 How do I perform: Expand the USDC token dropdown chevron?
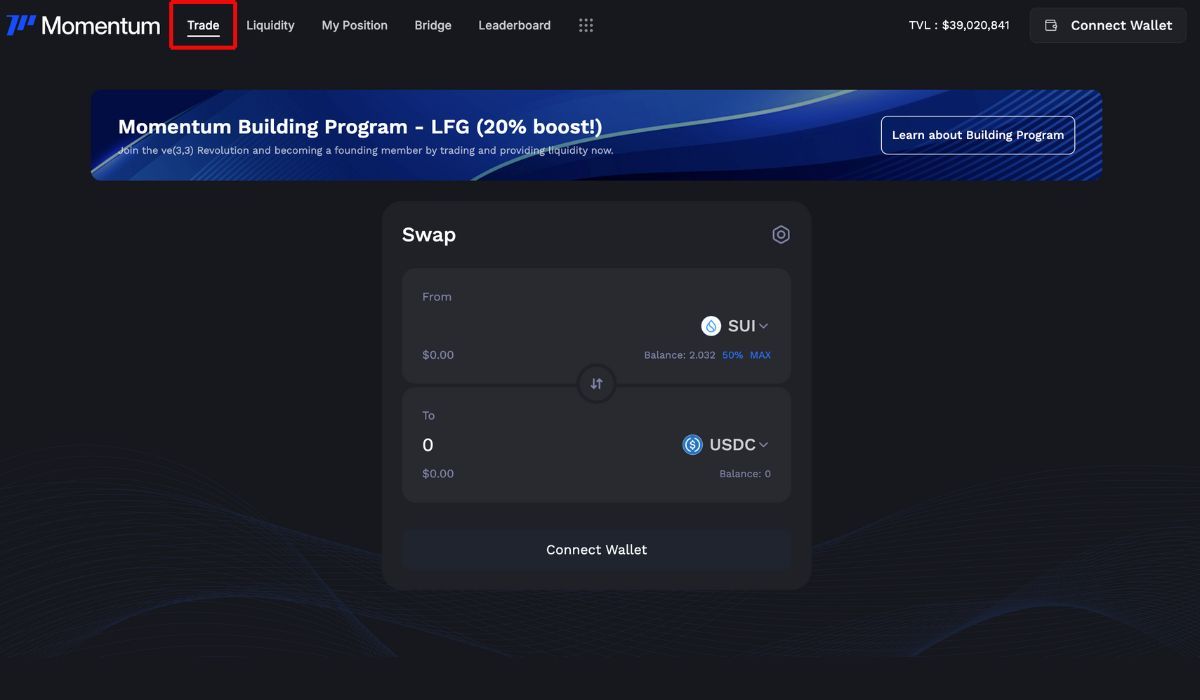764,445
